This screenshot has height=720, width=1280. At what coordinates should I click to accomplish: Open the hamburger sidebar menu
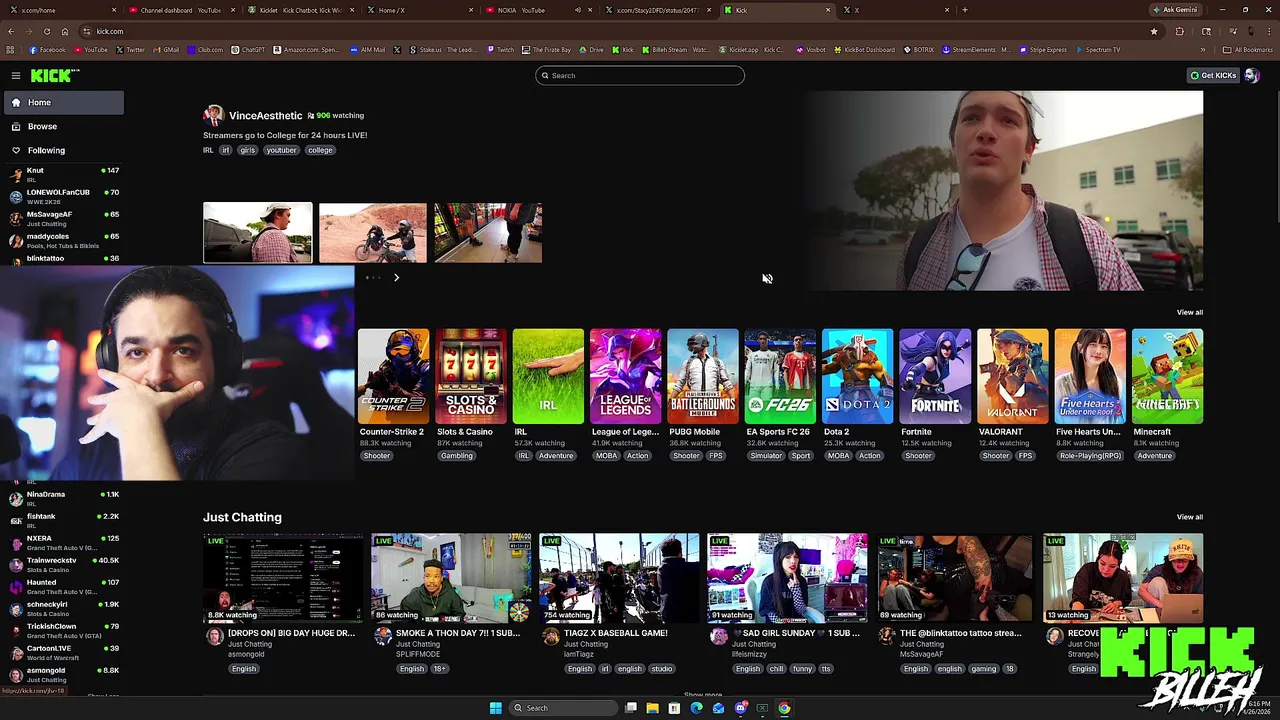pyautogui.click(x=16, y=76)
